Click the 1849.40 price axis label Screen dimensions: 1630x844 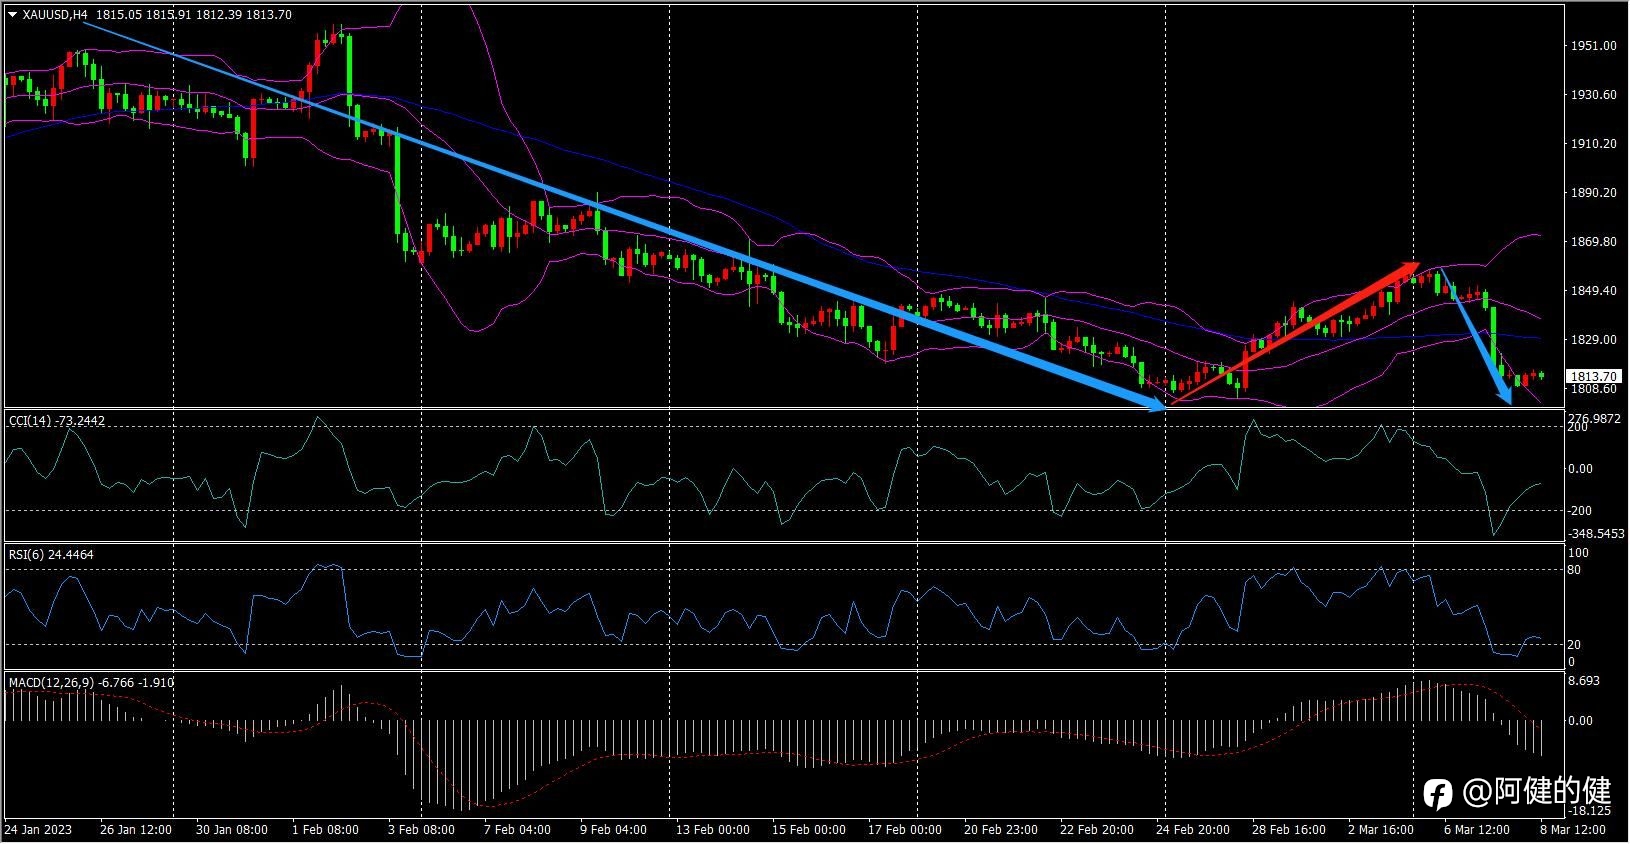pyautogui.click(x=1594, y=291)
